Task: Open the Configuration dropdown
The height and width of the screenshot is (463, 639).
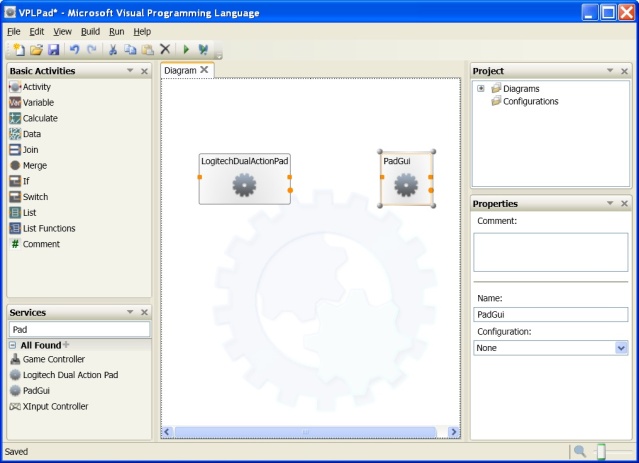Action: (621, 348)
